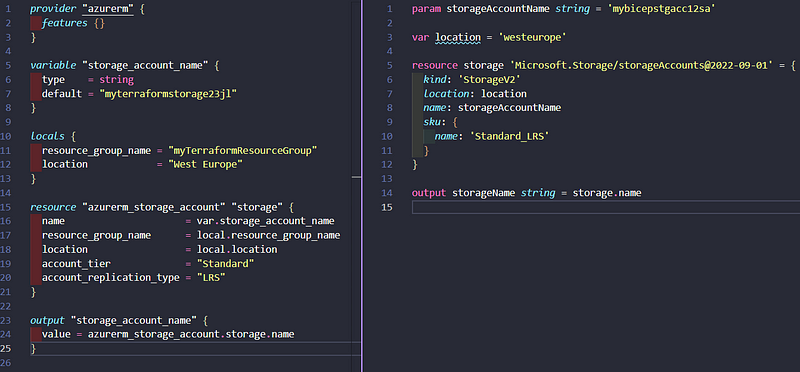The height and width of the screenshot is (372, 800).
Task: Click the 'westeurope' string
Action: (x=533, y=37)
